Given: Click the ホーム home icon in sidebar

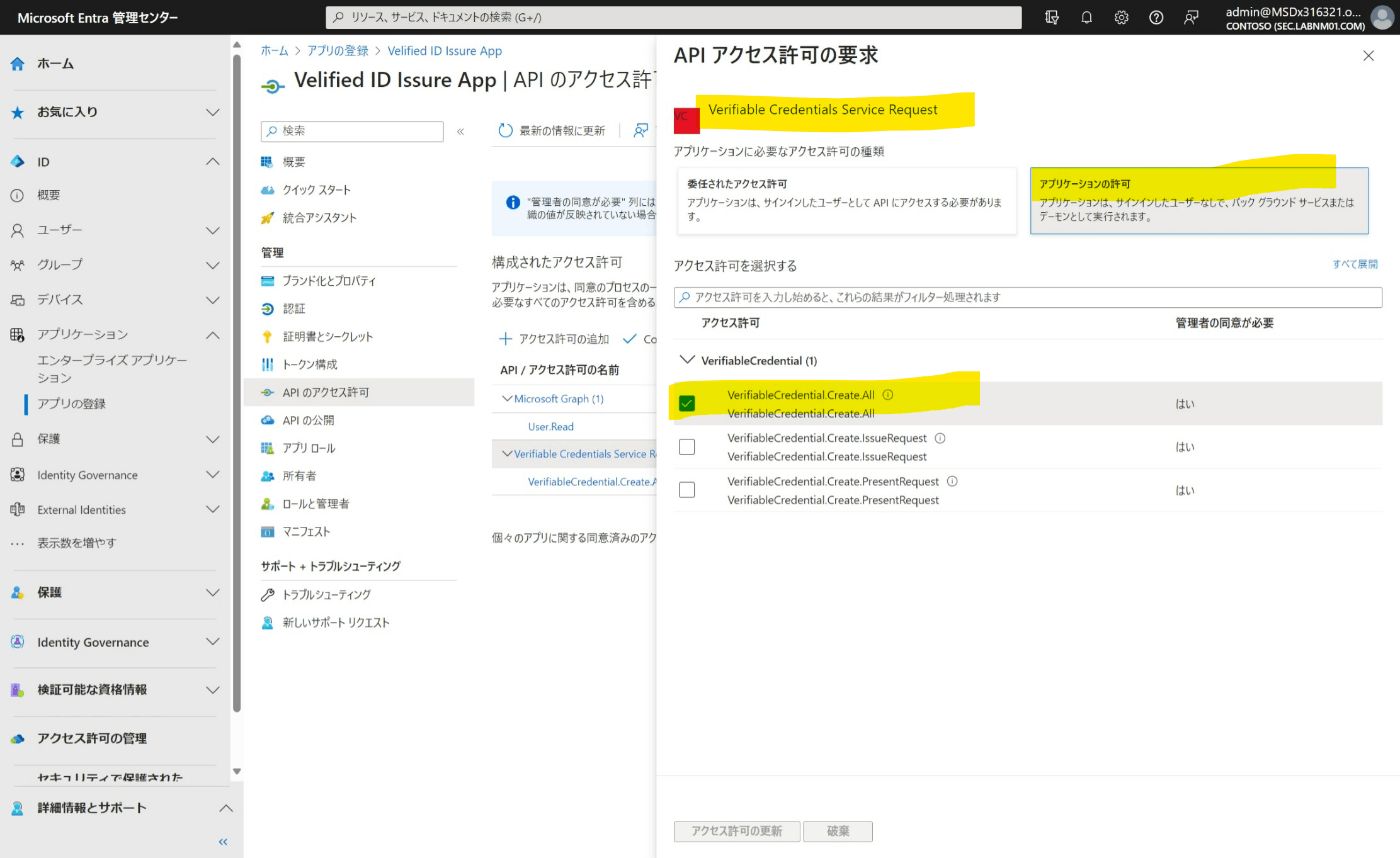Looking at the screenshot, I should 17,64.
